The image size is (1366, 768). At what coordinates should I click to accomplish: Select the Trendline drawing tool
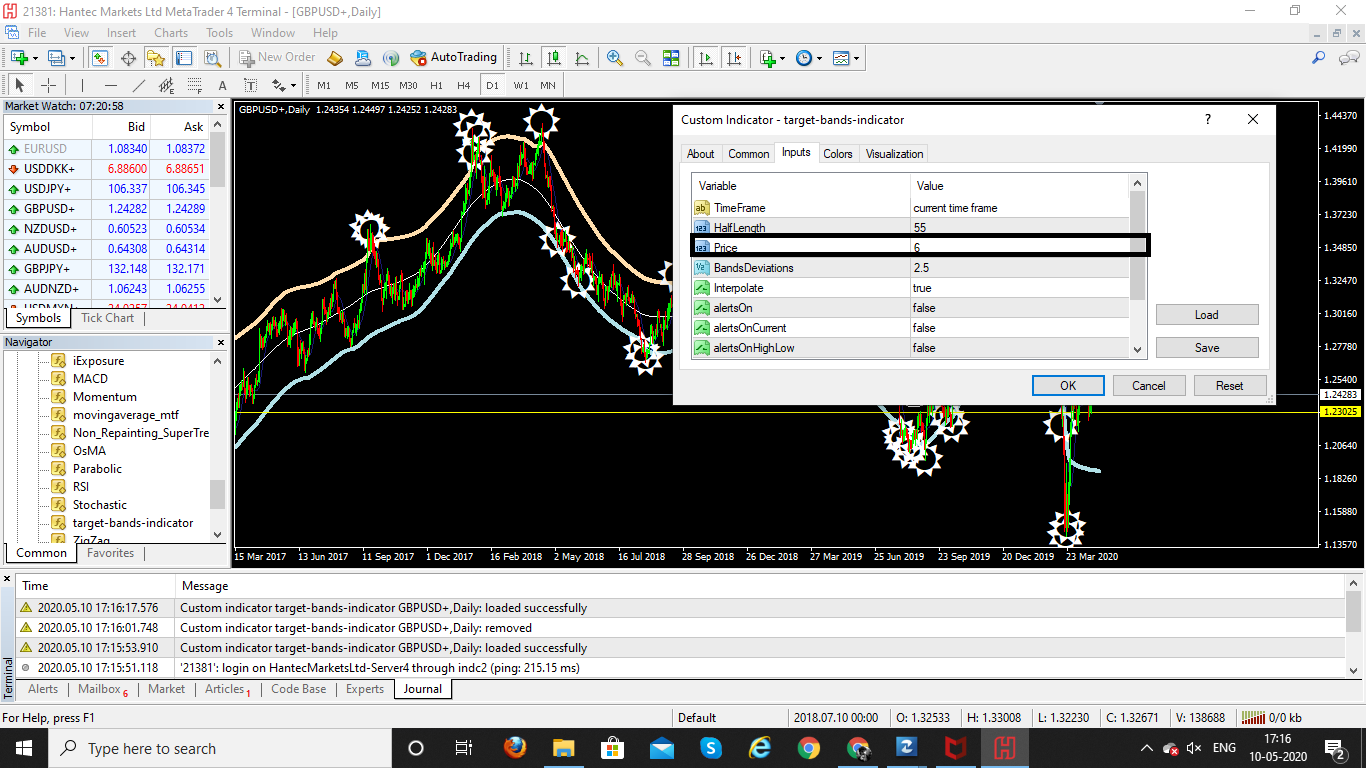pos(138,85)
